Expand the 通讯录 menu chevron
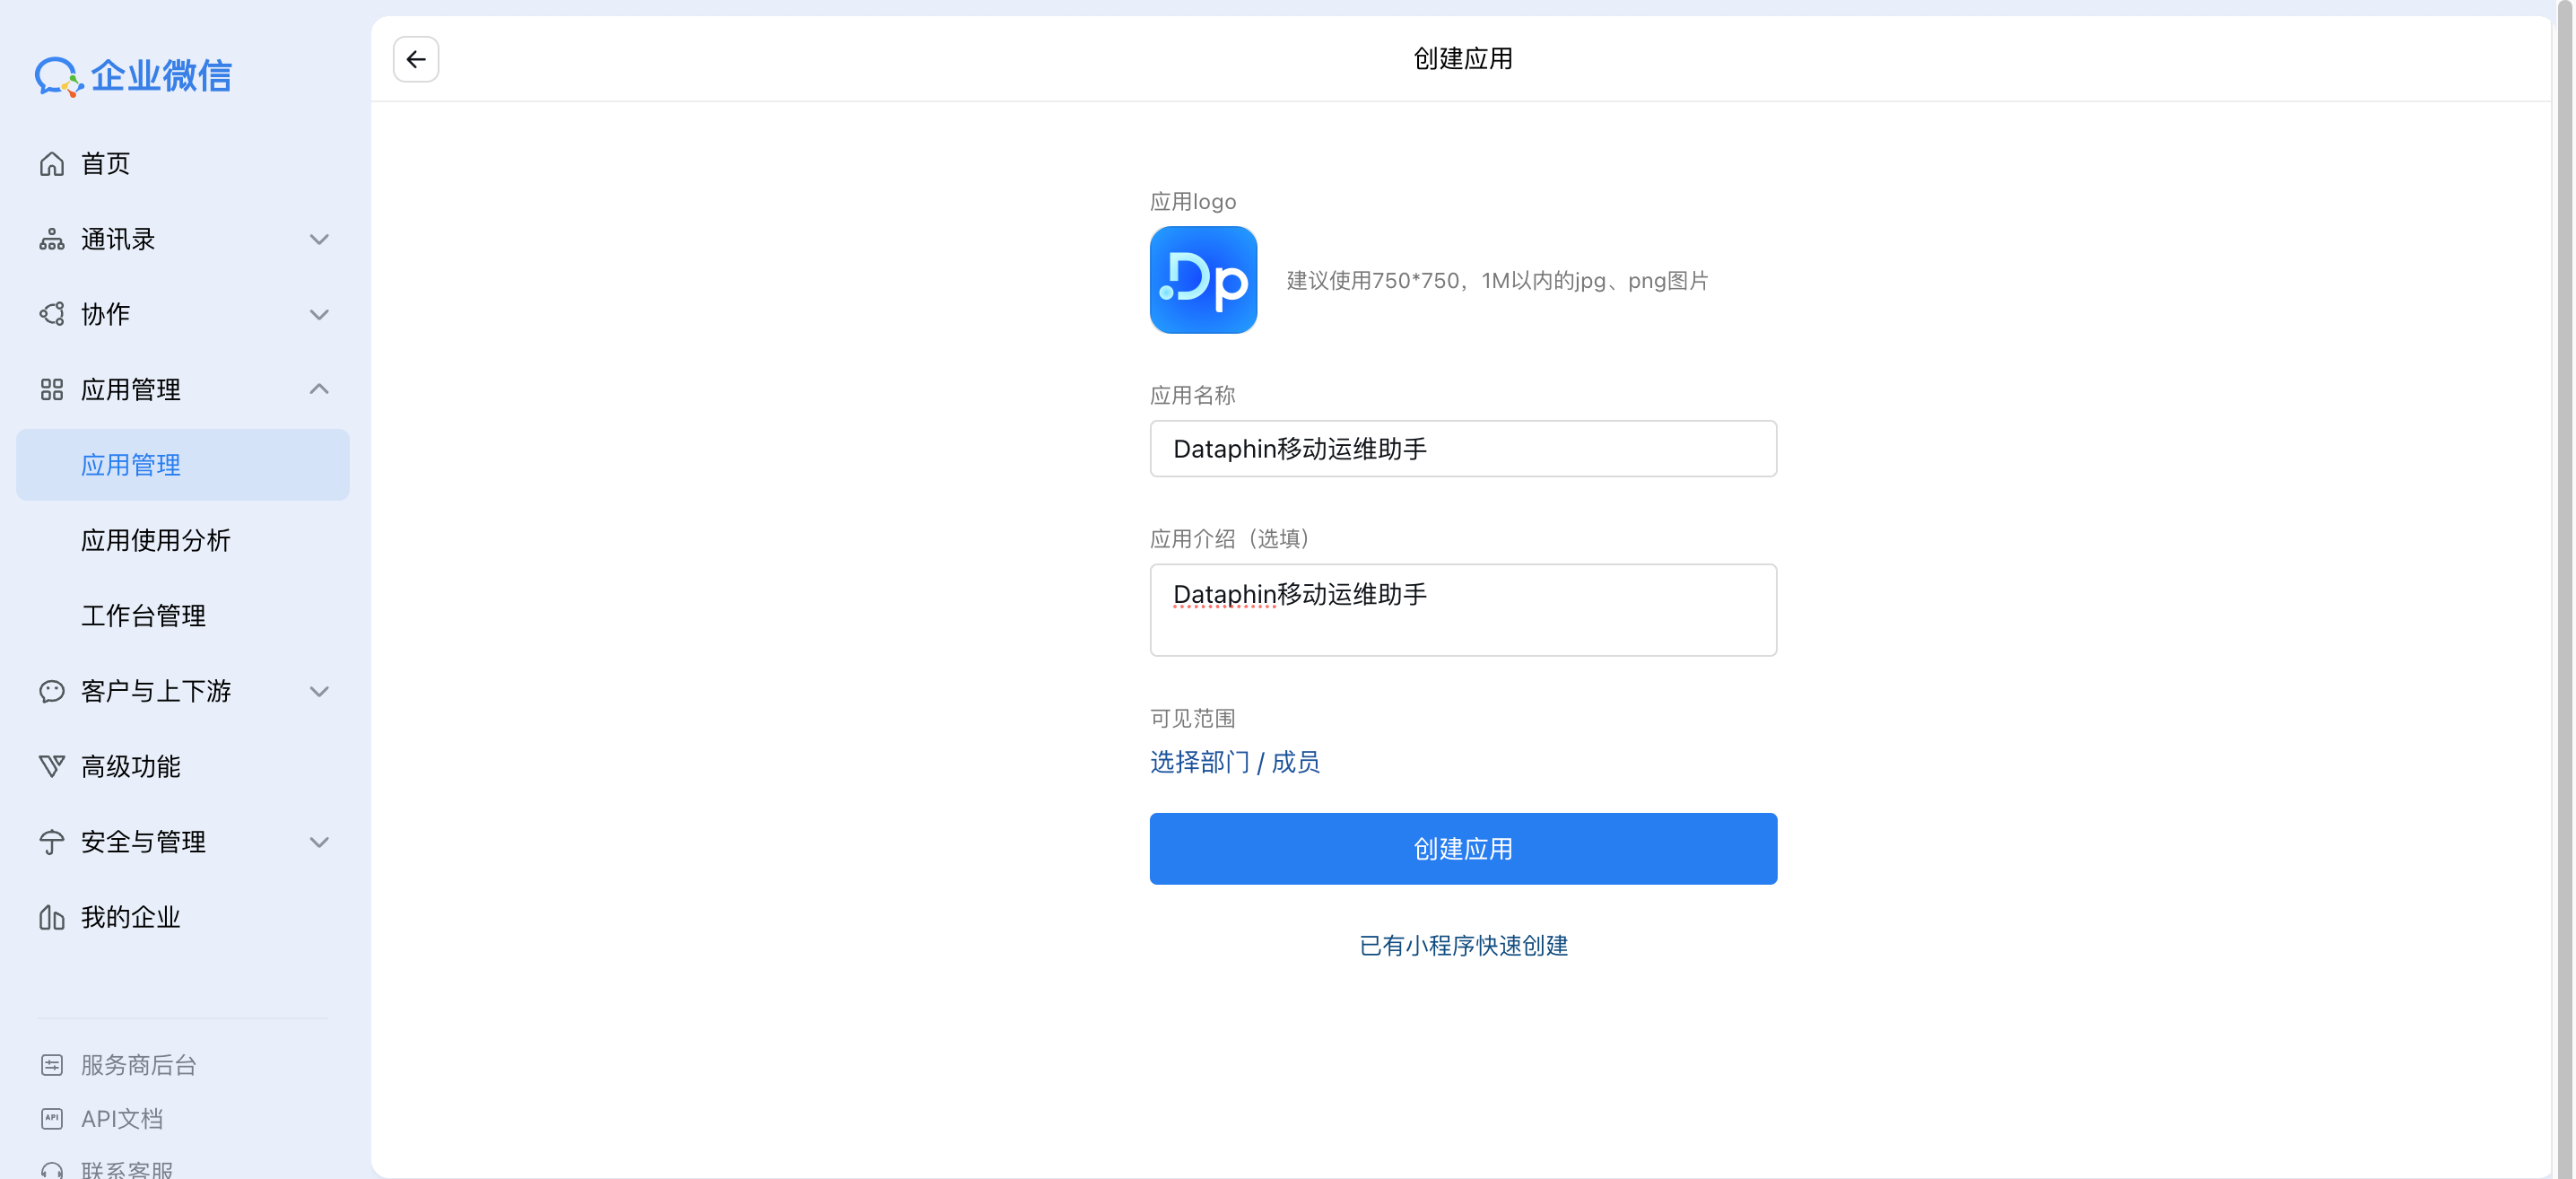This screenshot has height=1179, width=2576. (319, 240)
